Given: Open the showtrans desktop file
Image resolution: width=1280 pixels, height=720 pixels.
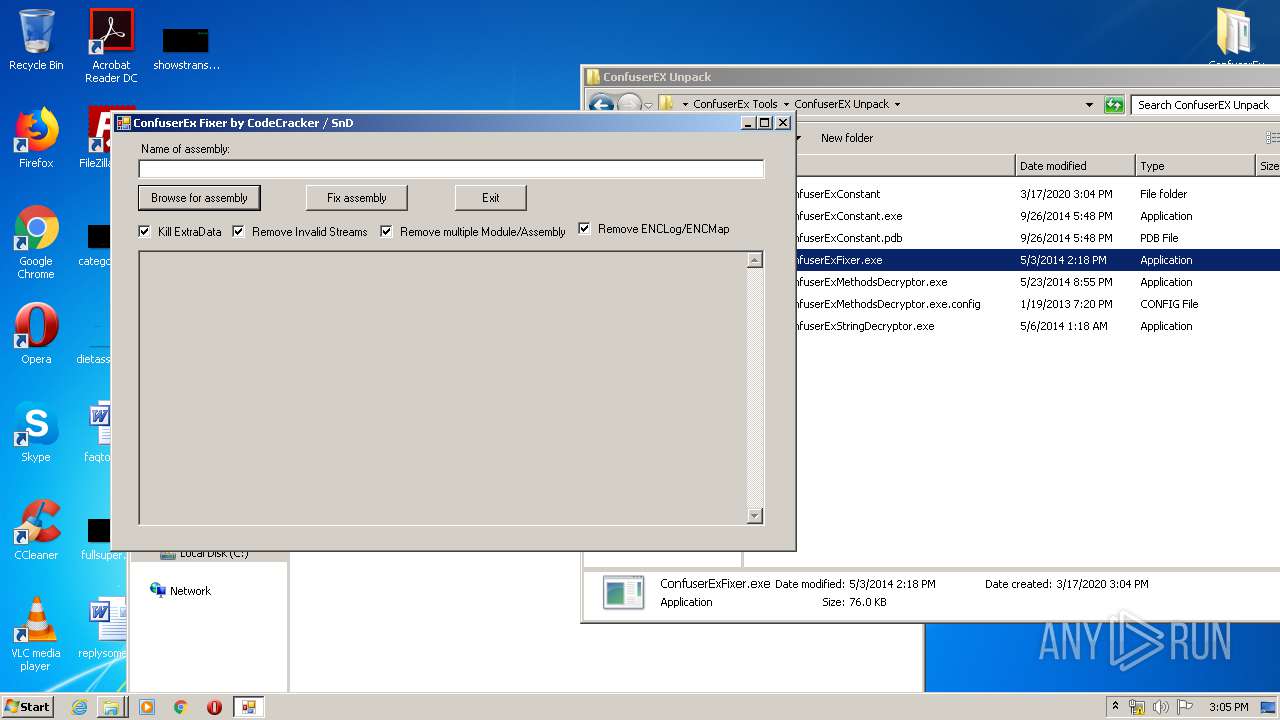Looking at the screenshot, I should click(x=186, y=48).
